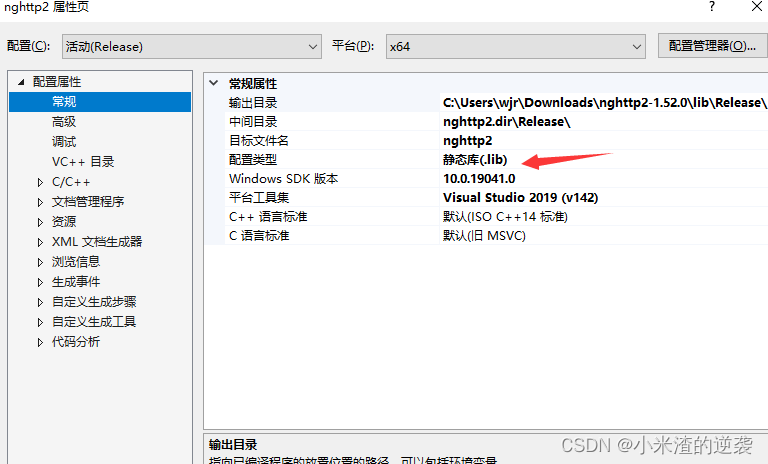This screenshot has width=768, height=464.
Task: Expand the 浏览信息 node arrow
Action: [40, 262]
